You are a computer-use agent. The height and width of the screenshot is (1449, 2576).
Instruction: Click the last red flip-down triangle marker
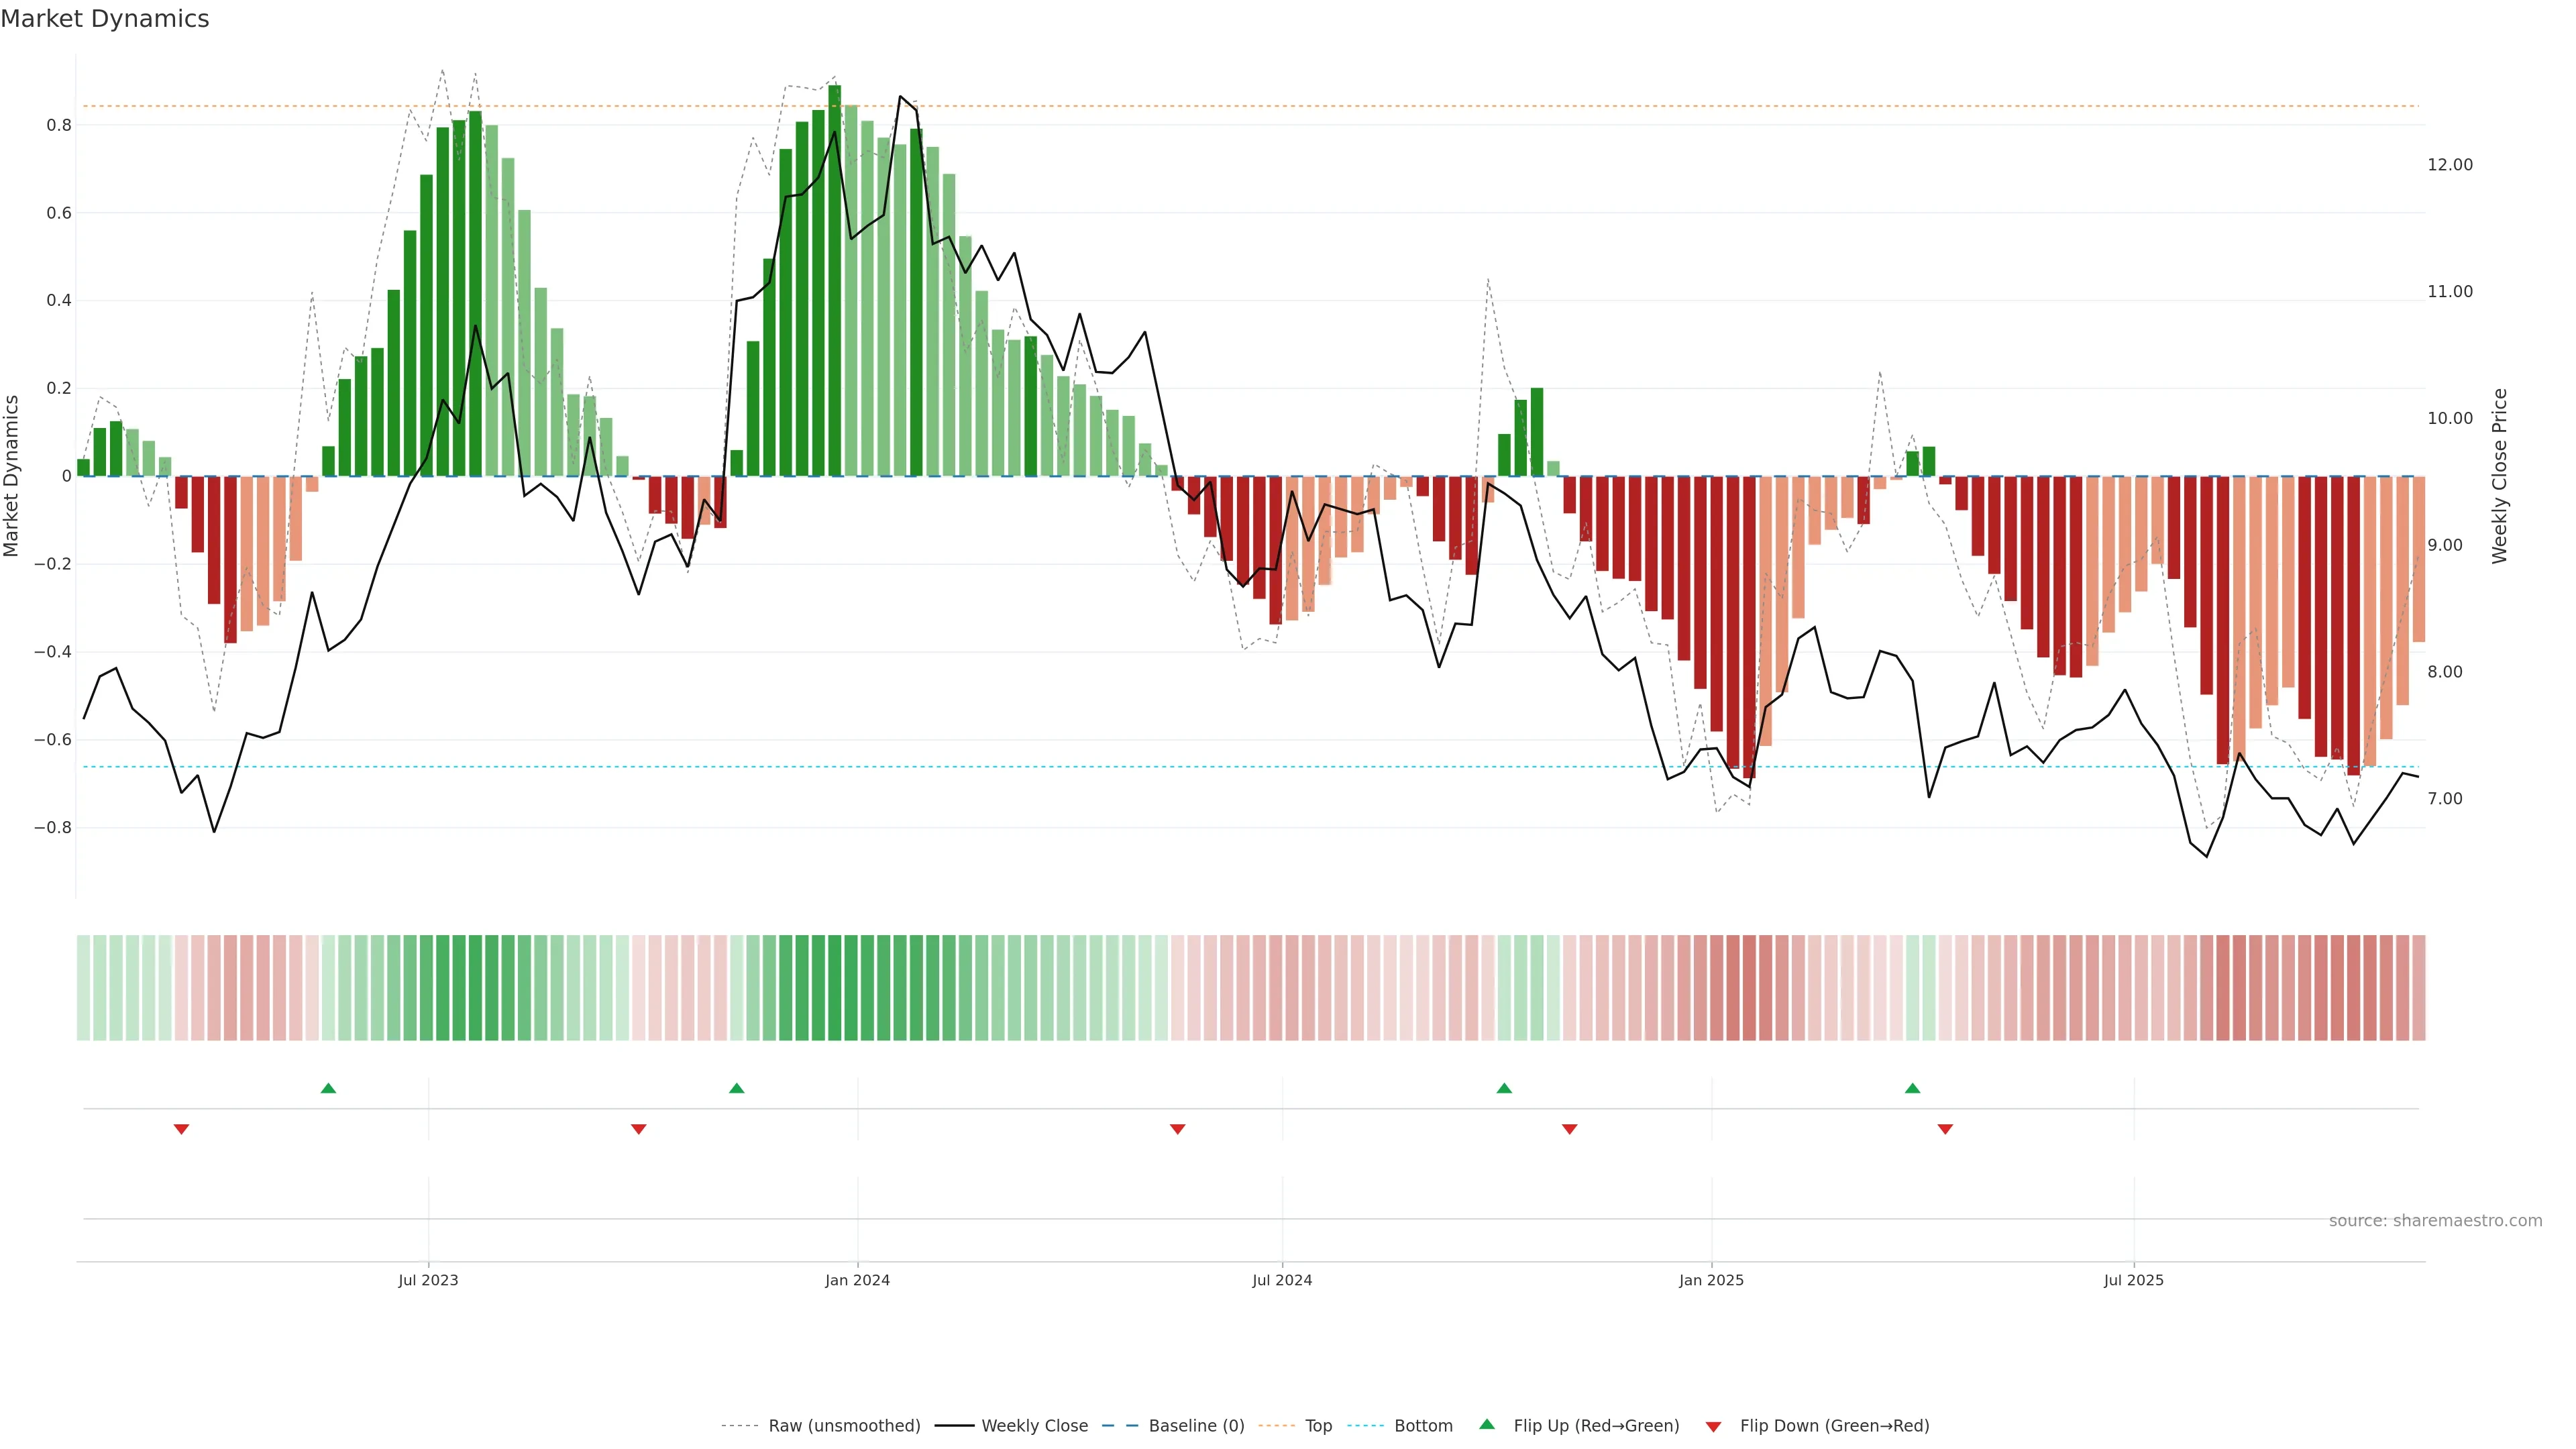[x=1945, y=1129]
